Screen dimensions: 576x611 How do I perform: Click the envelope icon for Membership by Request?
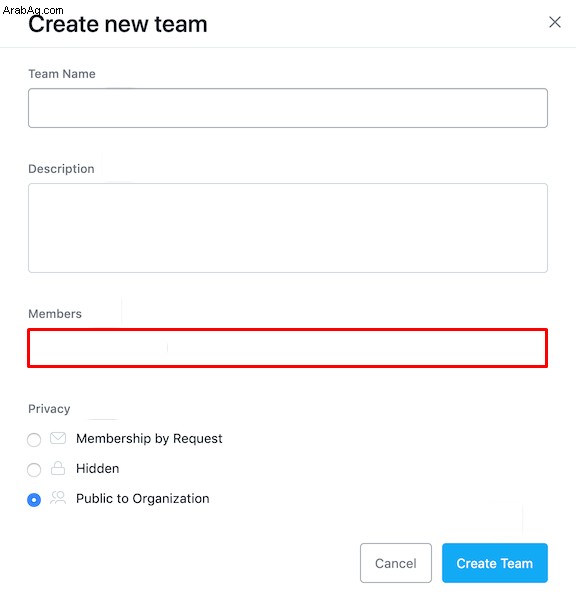click(x=58, y=438)
